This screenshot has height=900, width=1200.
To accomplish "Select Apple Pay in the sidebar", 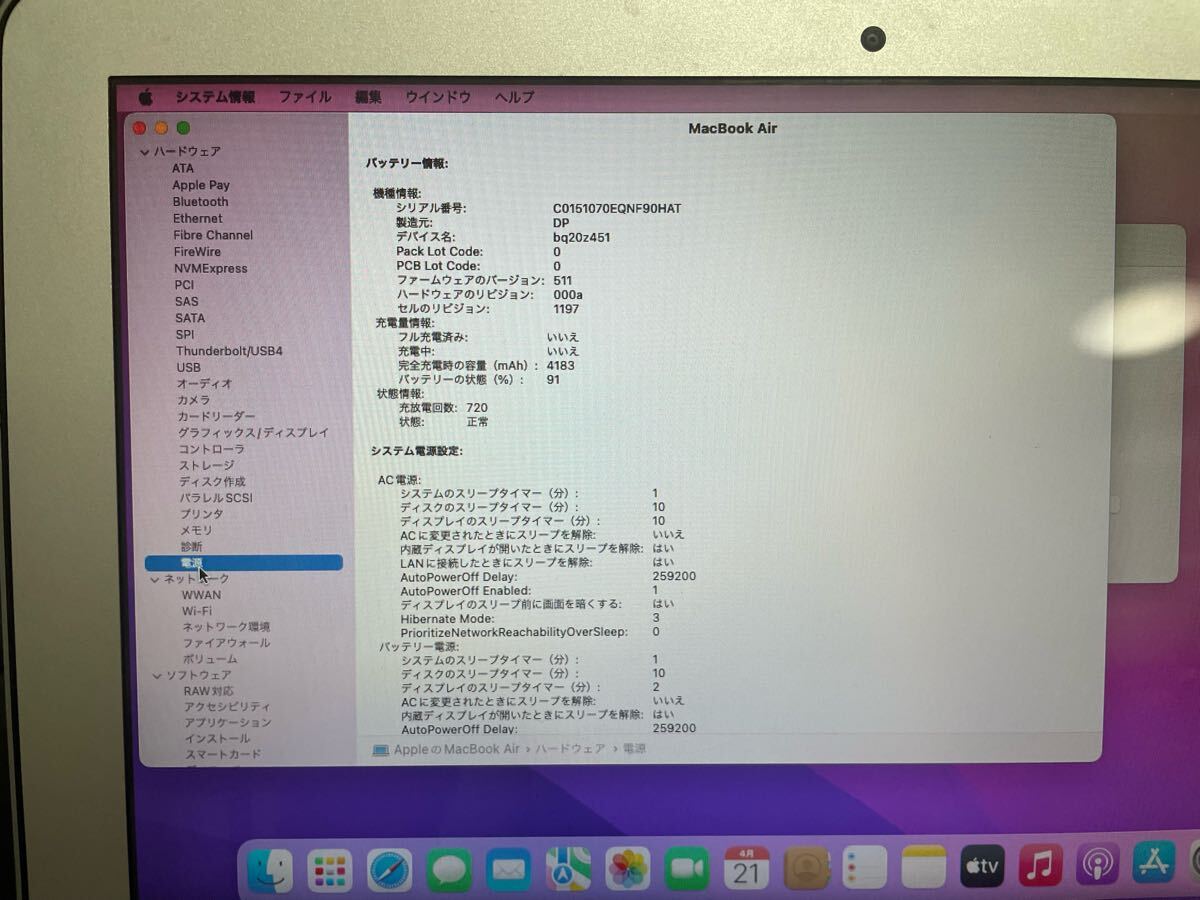I will point(201,185).
